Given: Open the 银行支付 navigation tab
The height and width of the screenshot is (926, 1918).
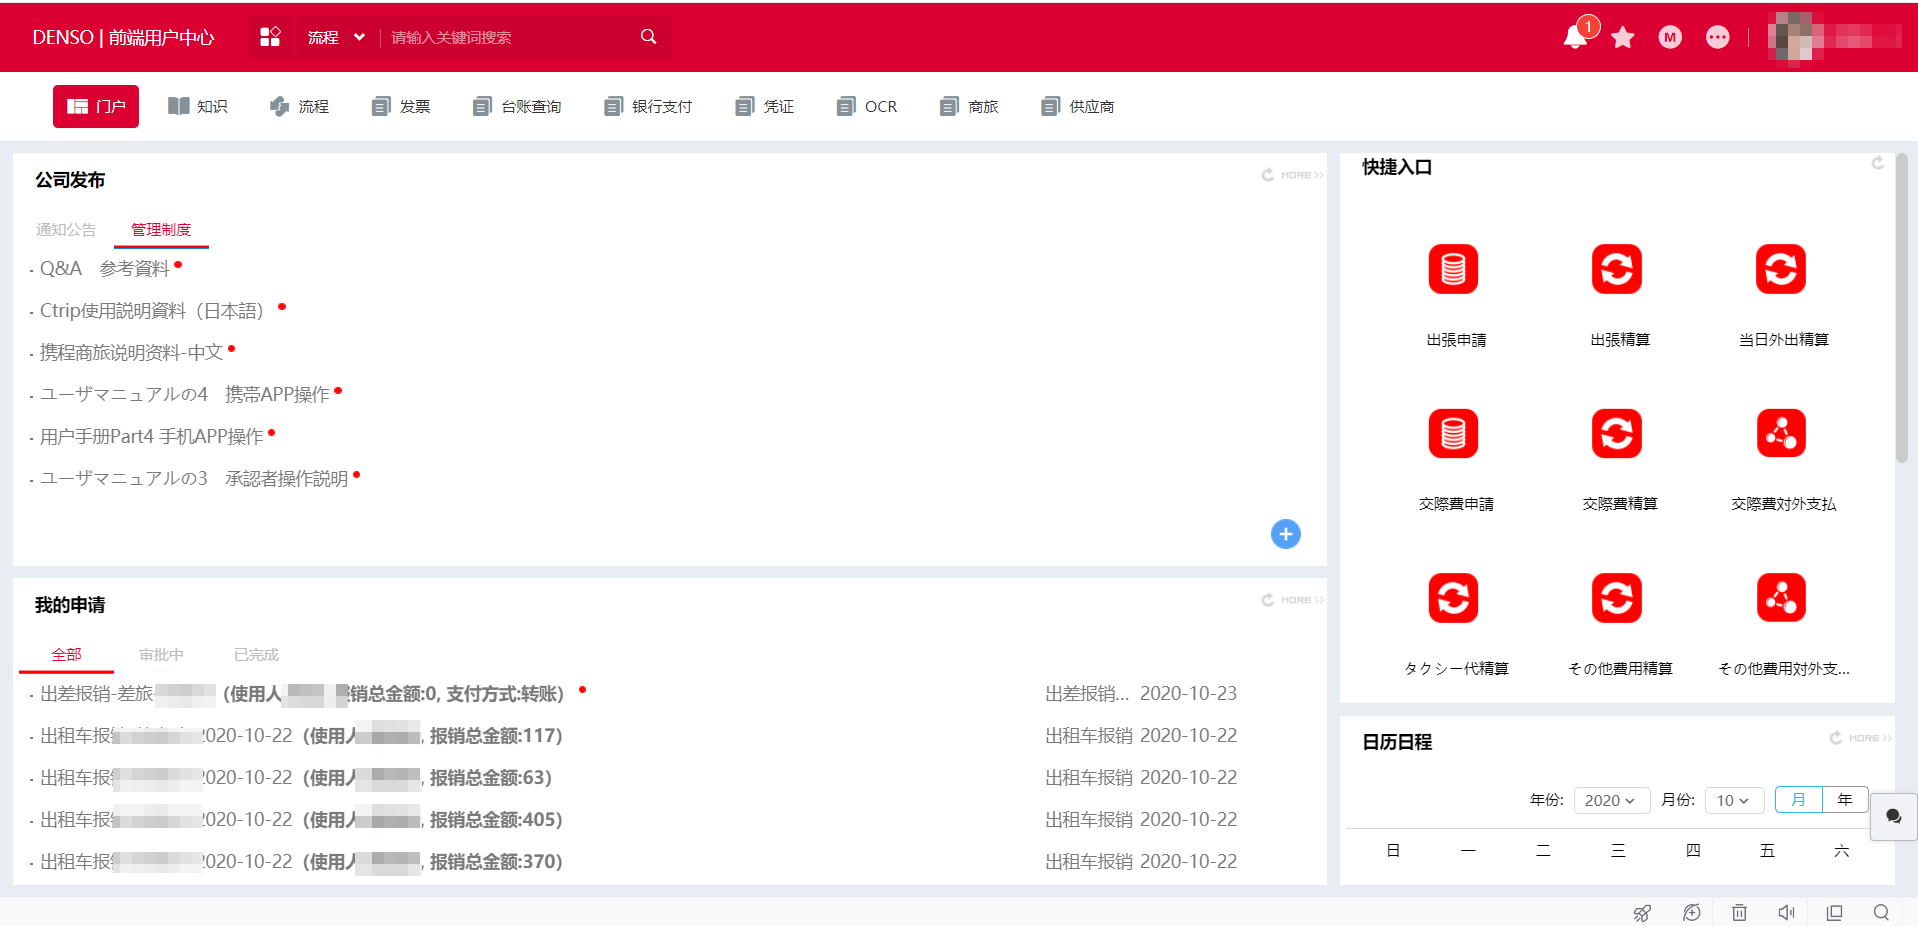Looking at the screenshot, I should click(x=648, y=106).
